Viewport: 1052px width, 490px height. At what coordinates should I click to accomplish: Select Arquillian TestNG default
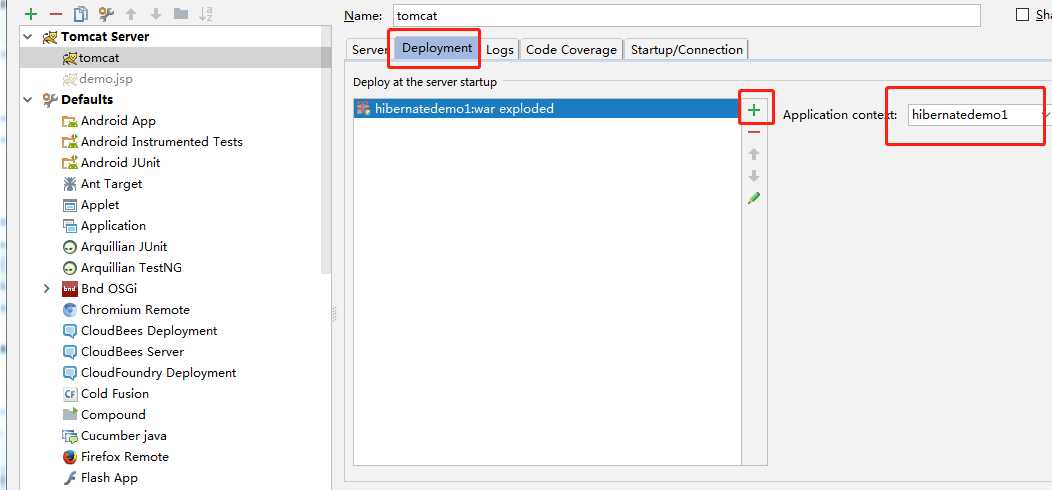(132, 268)
